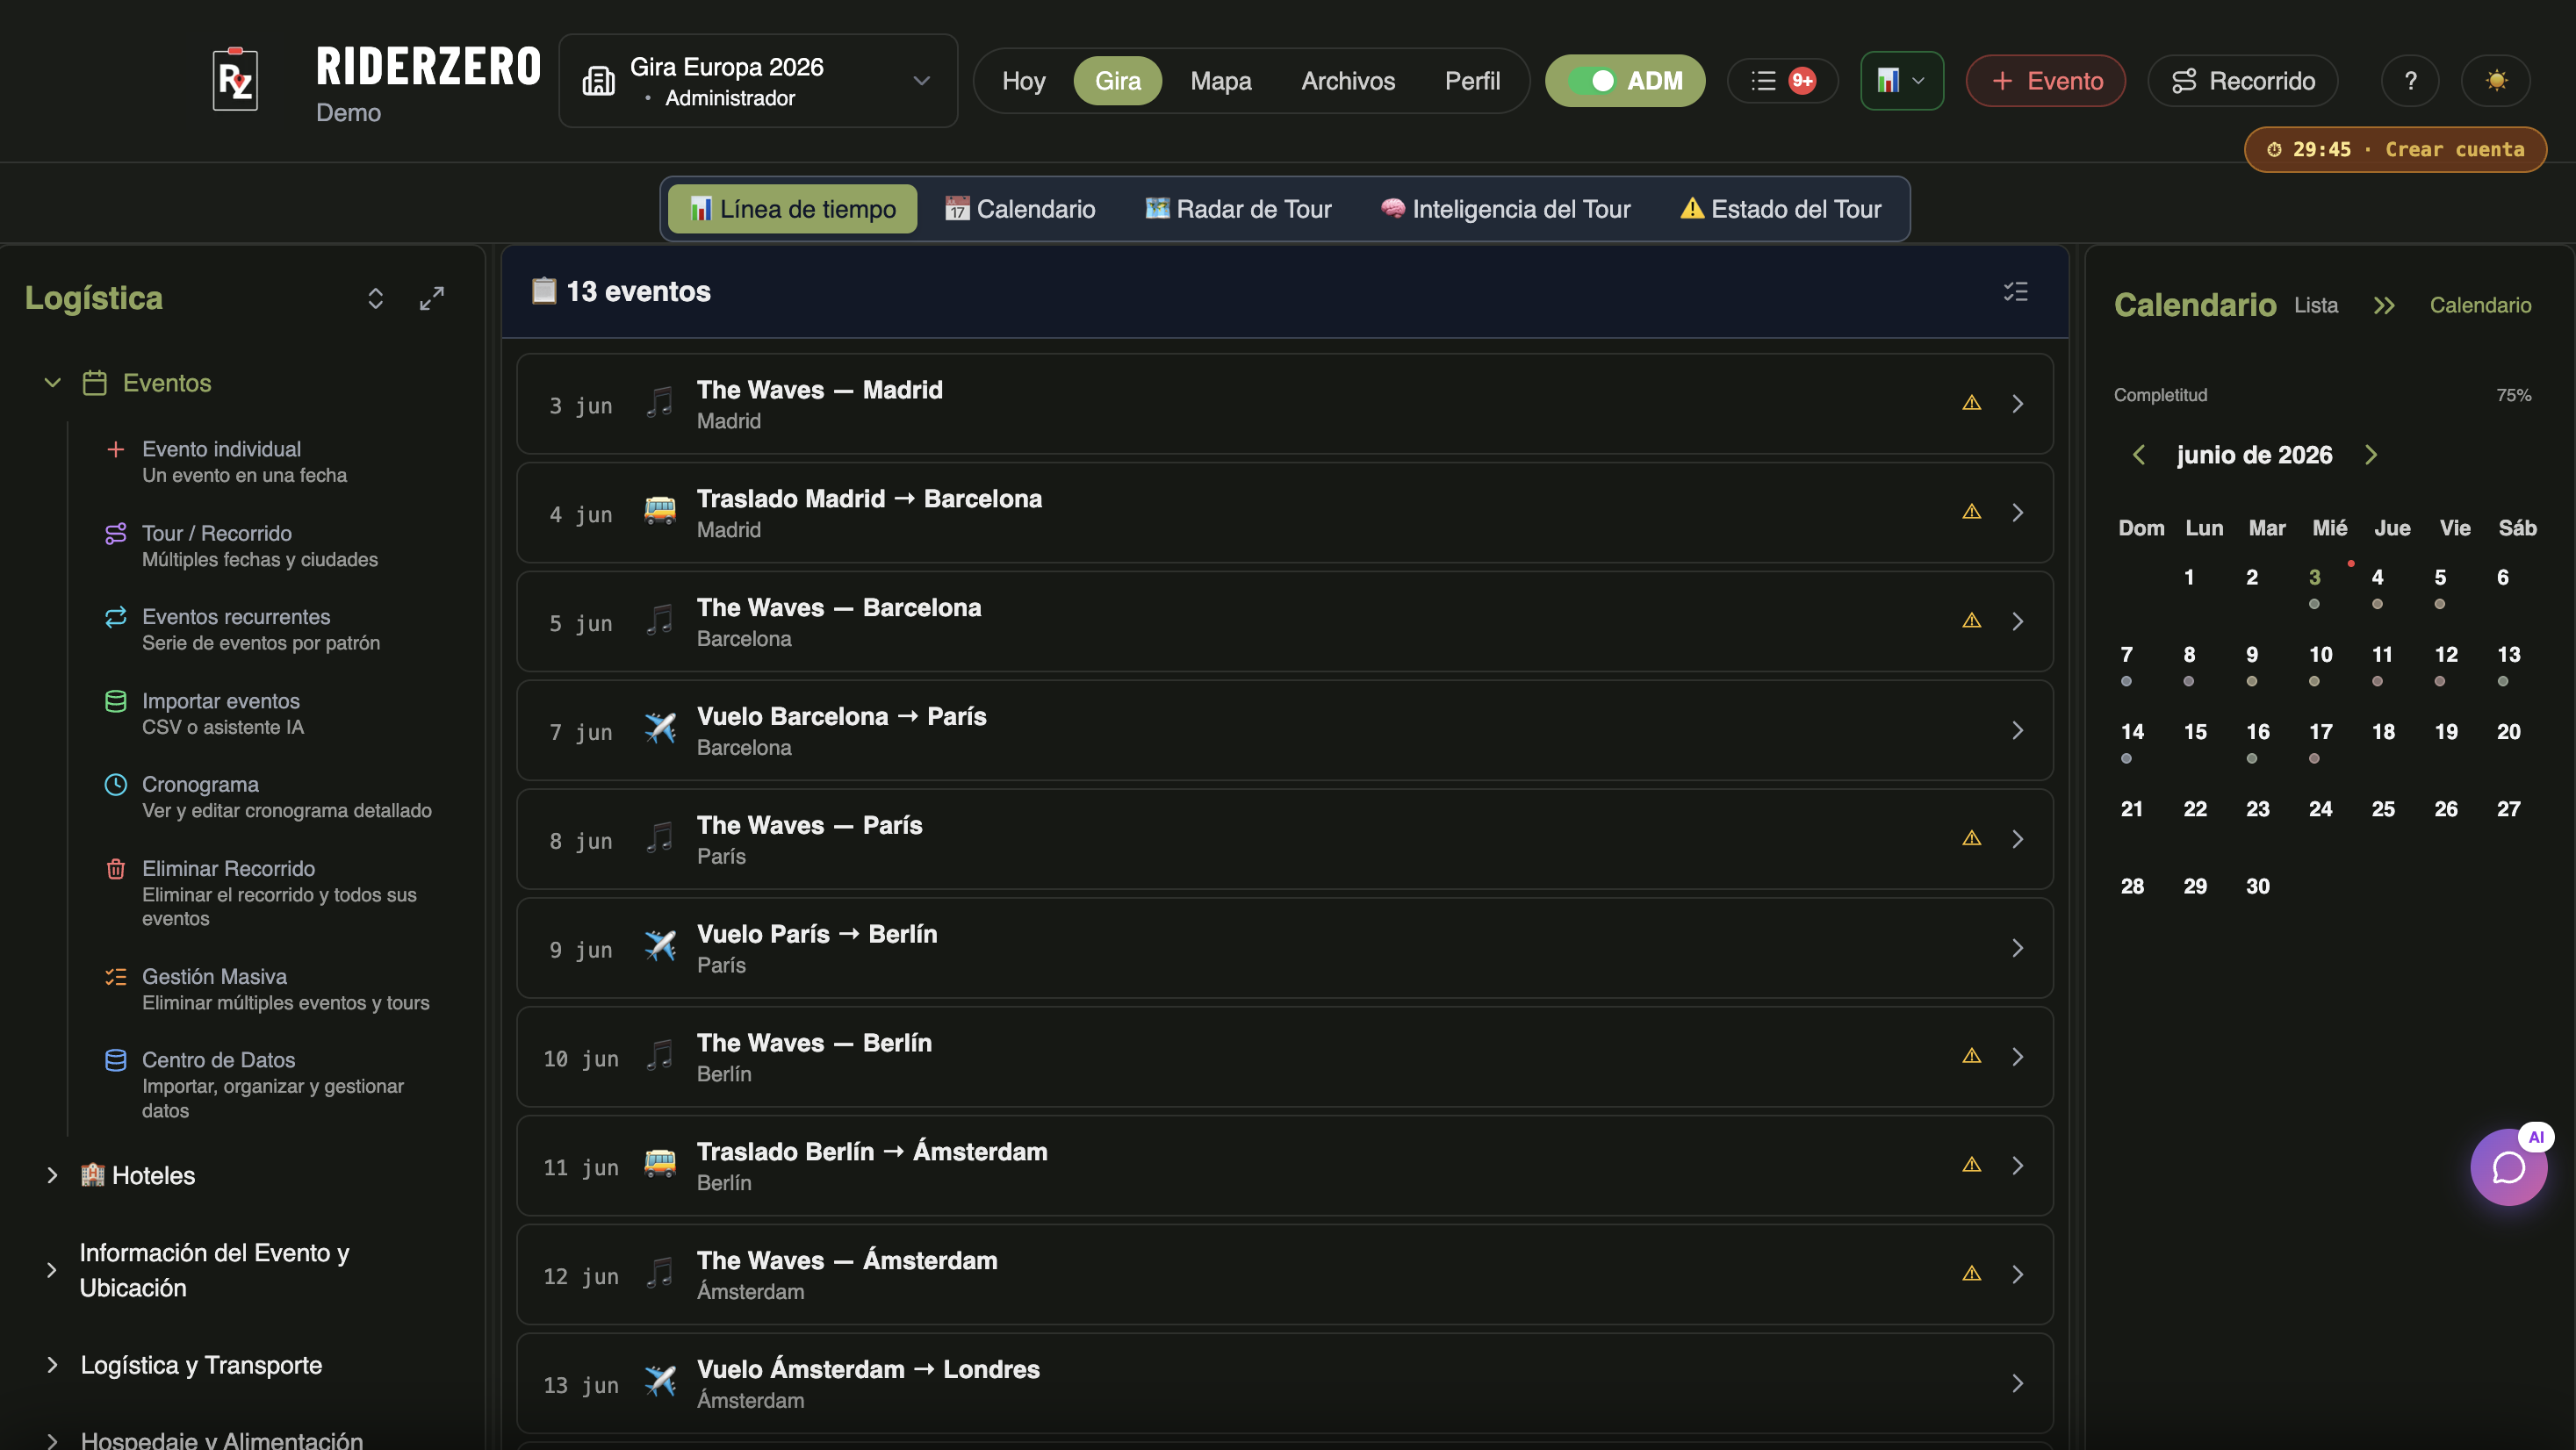Expand Información del Evento y Ubicación
The image size is (2576, 1450).
click(53, 1270)
